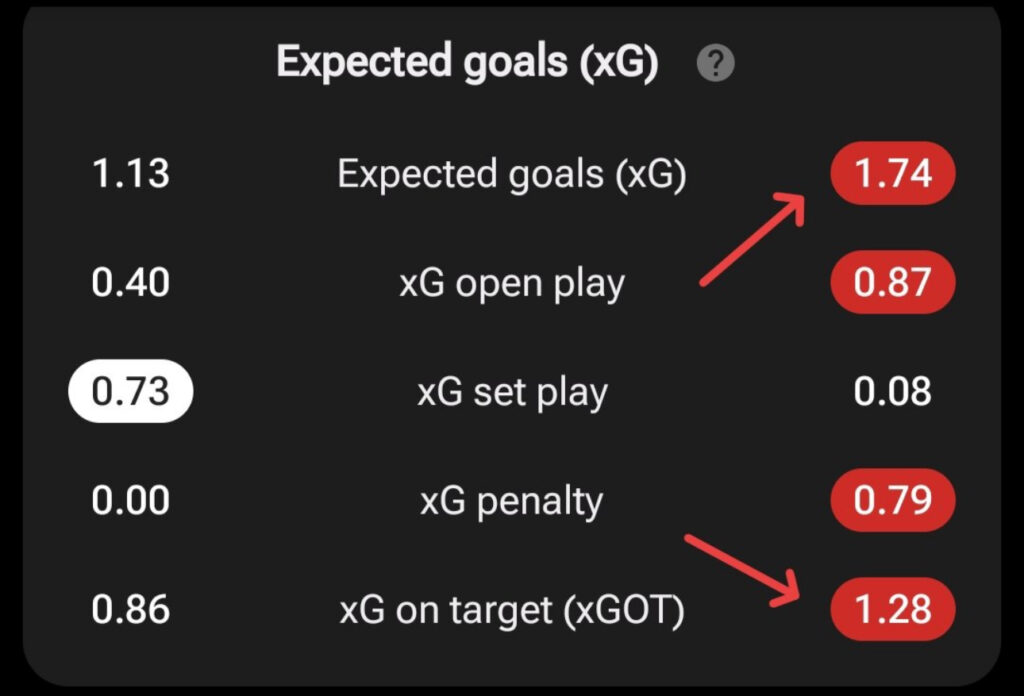The width and height of the screenshot is (1024, 696).
Task: Click the 'xG penalty' row label
Action: click(512, 500)
